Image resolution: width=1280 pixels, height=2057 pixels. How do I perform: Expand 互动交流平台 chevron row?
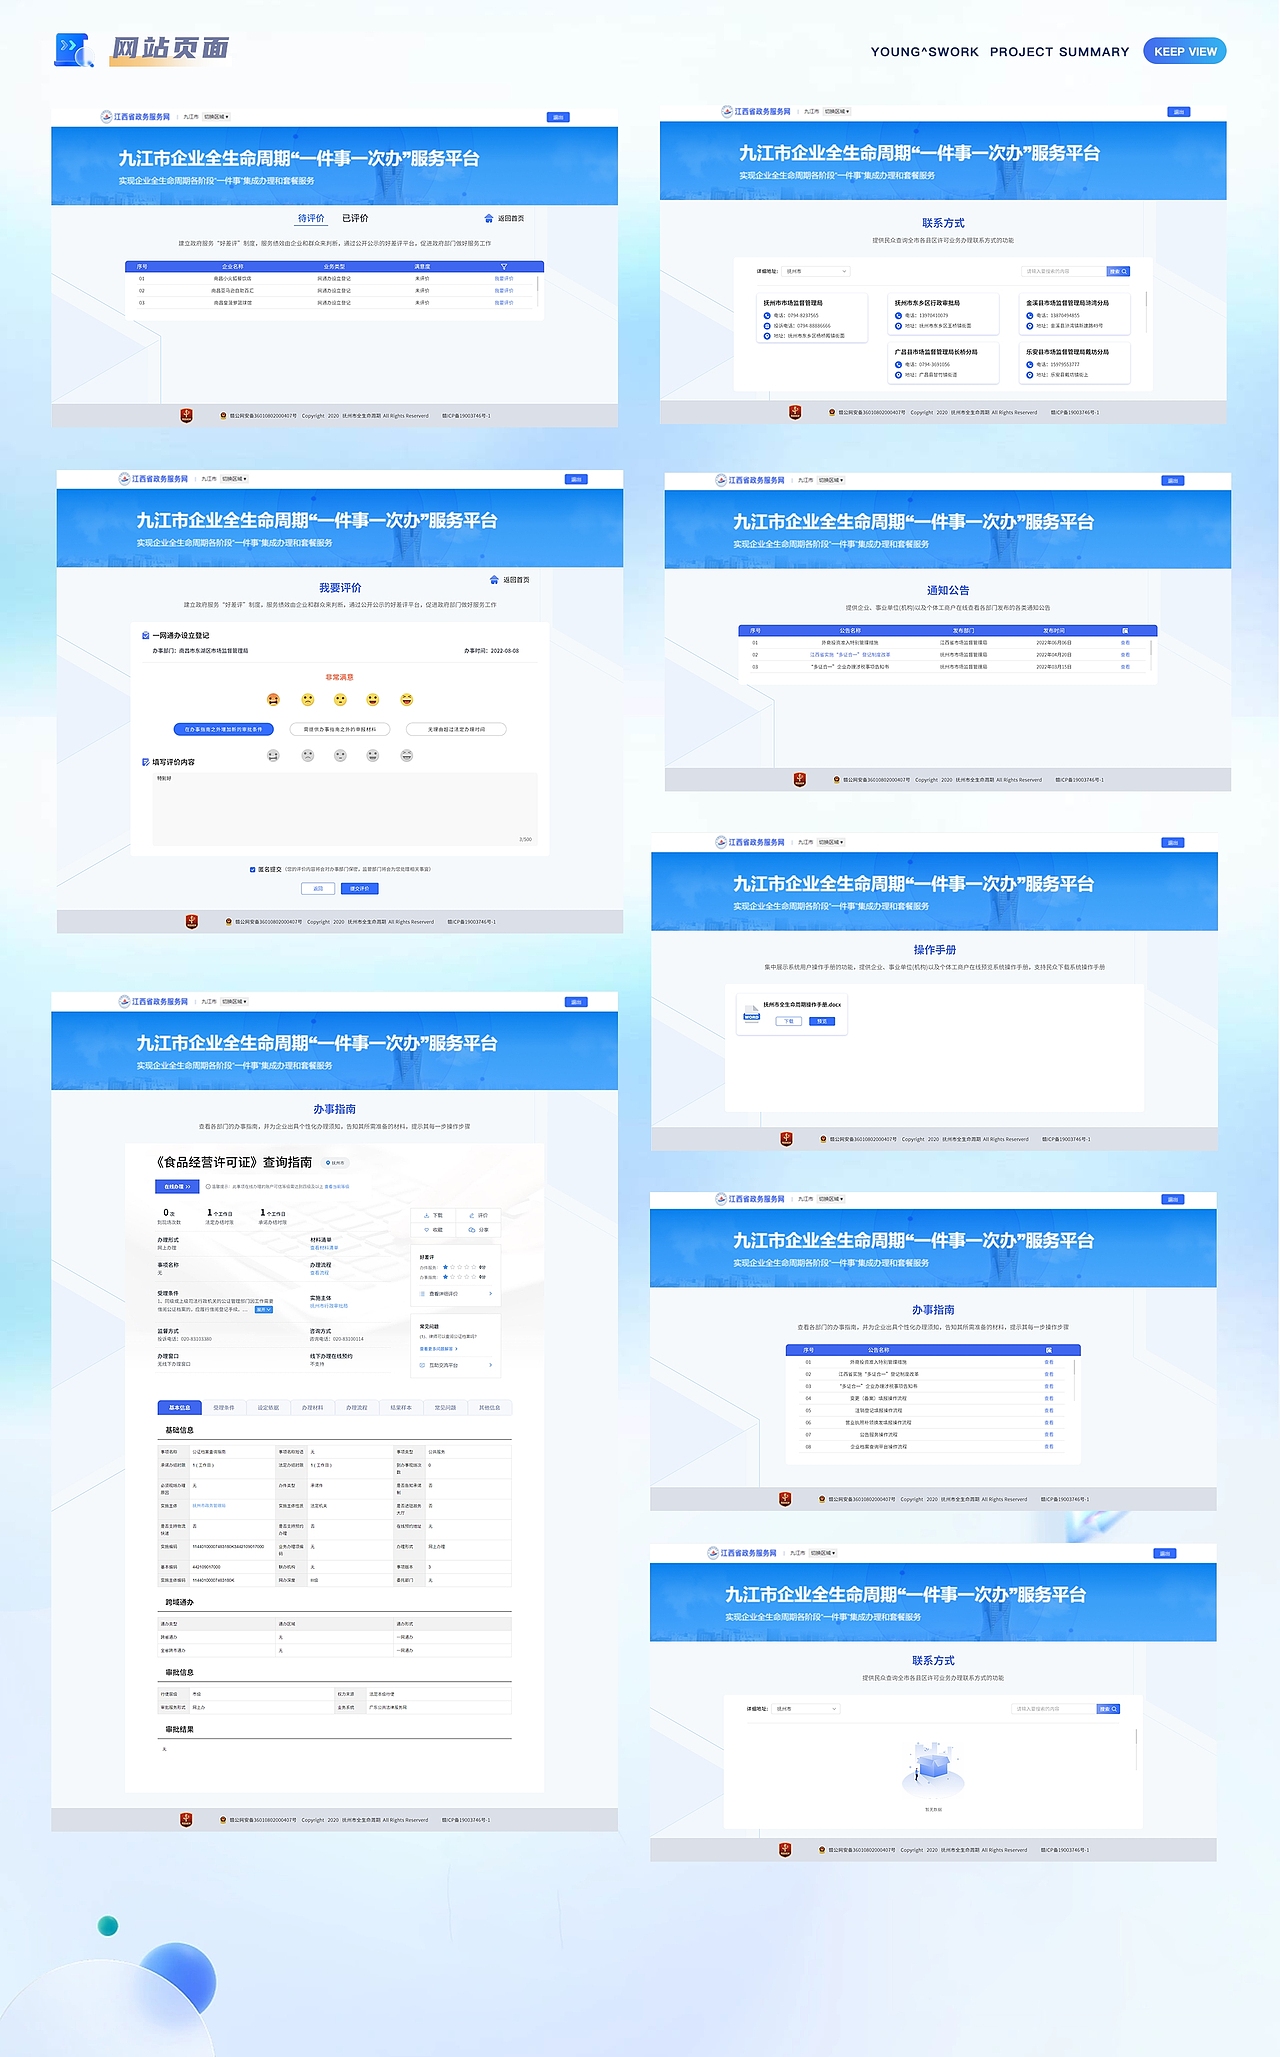(x=456, y=1365)
